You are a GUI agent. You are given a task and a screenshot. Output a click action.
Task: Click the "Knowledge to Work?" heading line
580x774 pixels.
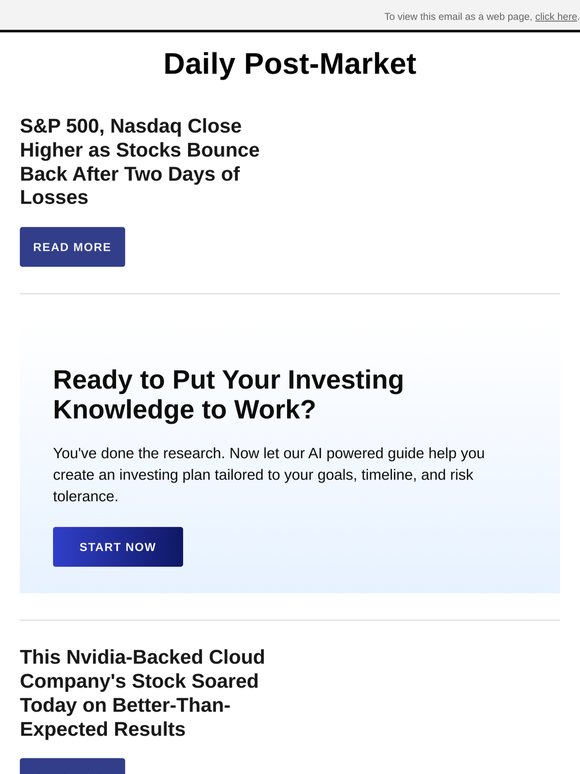(184, 410)
